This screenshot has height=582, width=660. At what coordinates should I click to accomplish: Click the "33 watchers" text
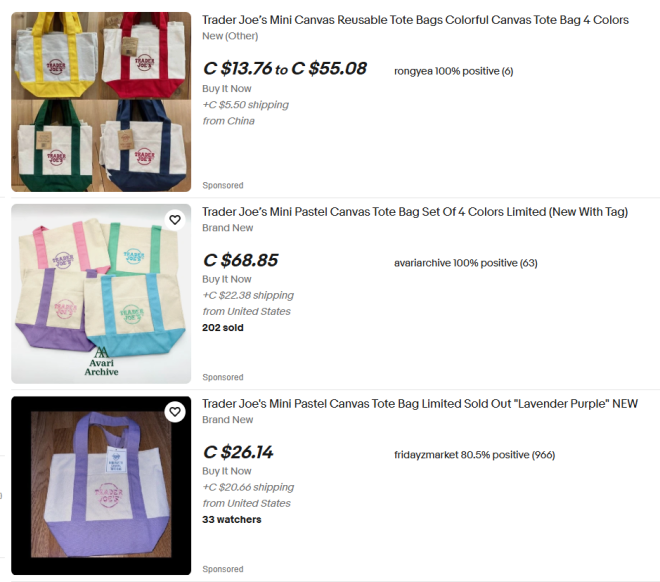(231, 519)
